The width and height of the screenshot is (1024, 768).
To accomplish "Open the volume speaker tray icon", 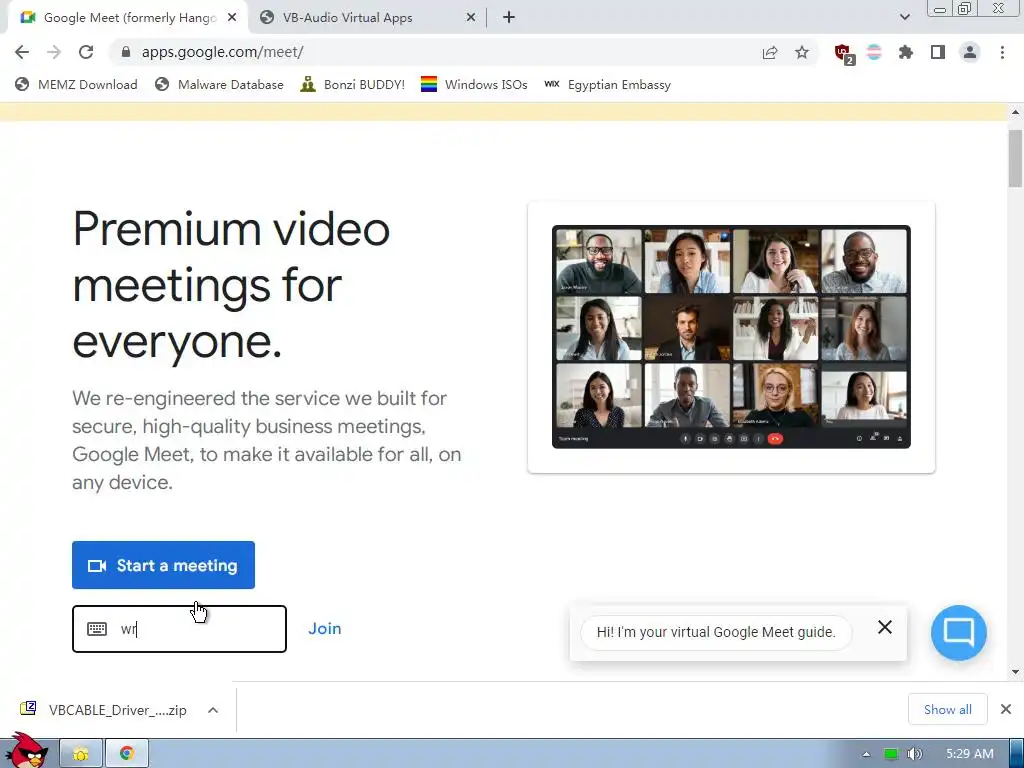I will pyautogui.click(x=914, y=754).
